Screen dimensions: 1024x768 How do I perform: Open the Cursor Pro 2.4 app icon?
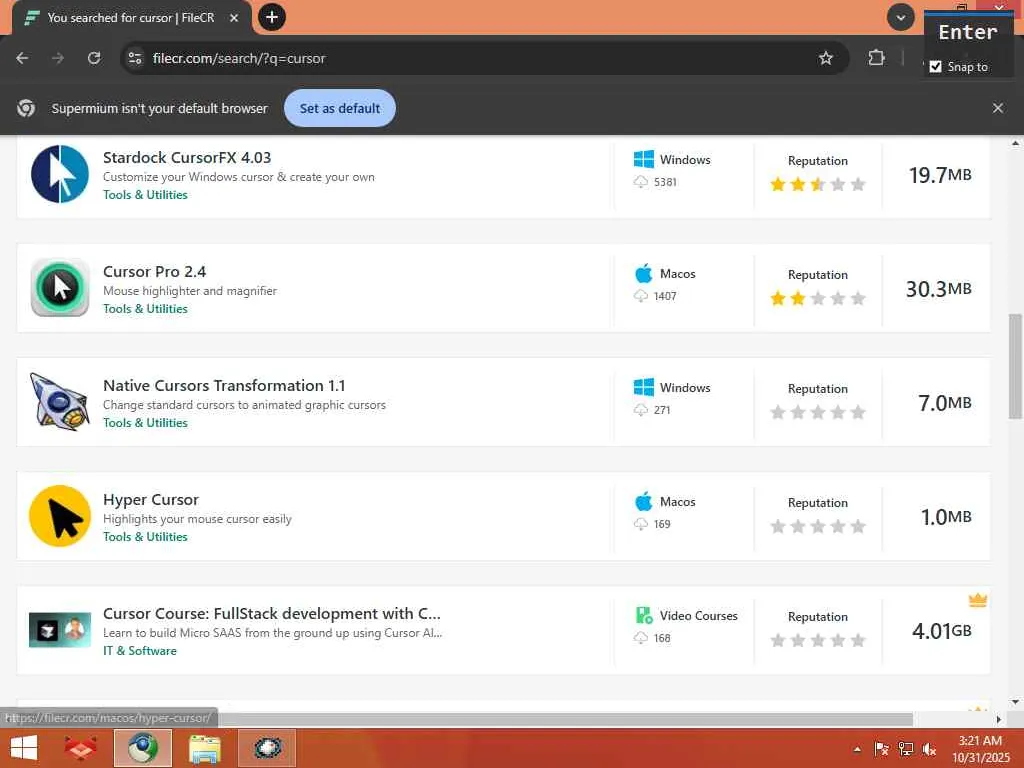click(x=59, y=287)
